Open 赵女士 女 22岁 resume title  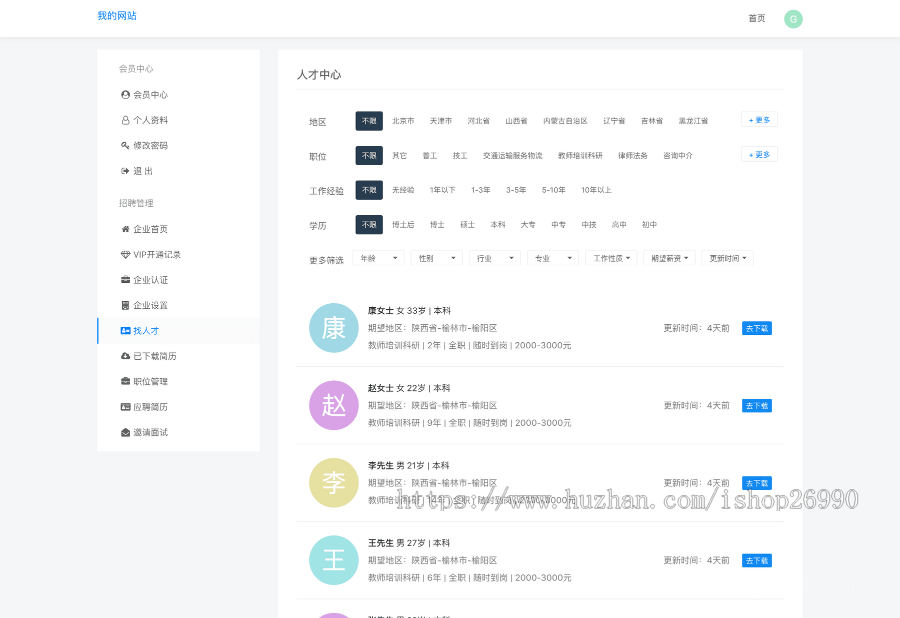409,388
